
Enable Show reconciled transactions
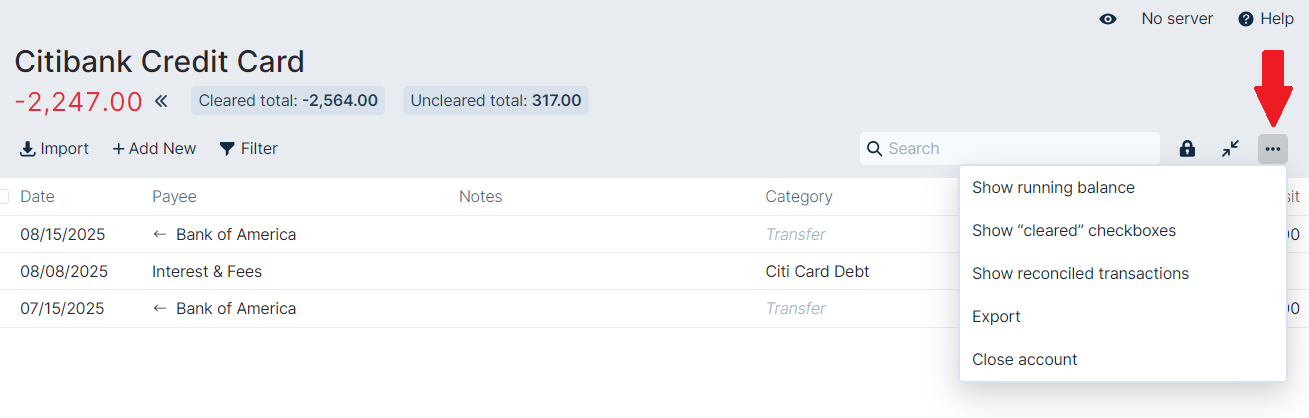point(1080,274)
